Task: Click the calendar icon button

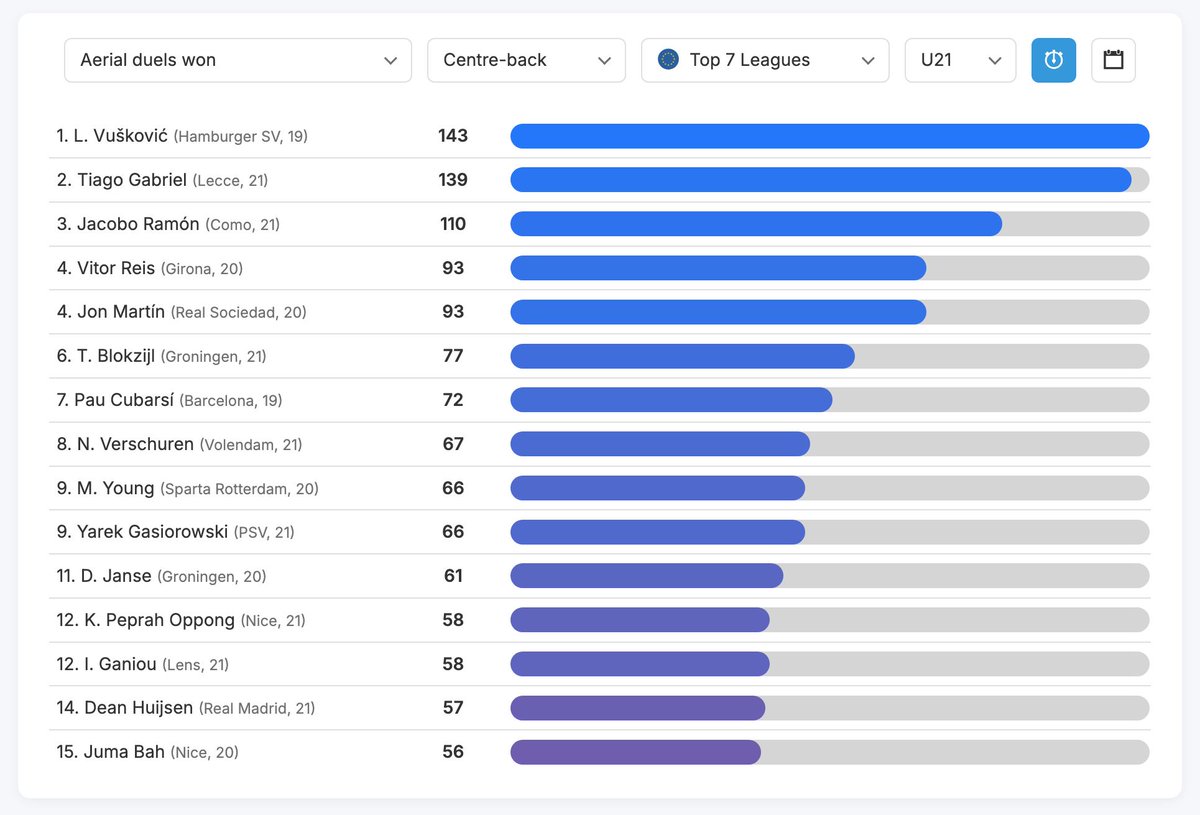Action: [1113, 60]
